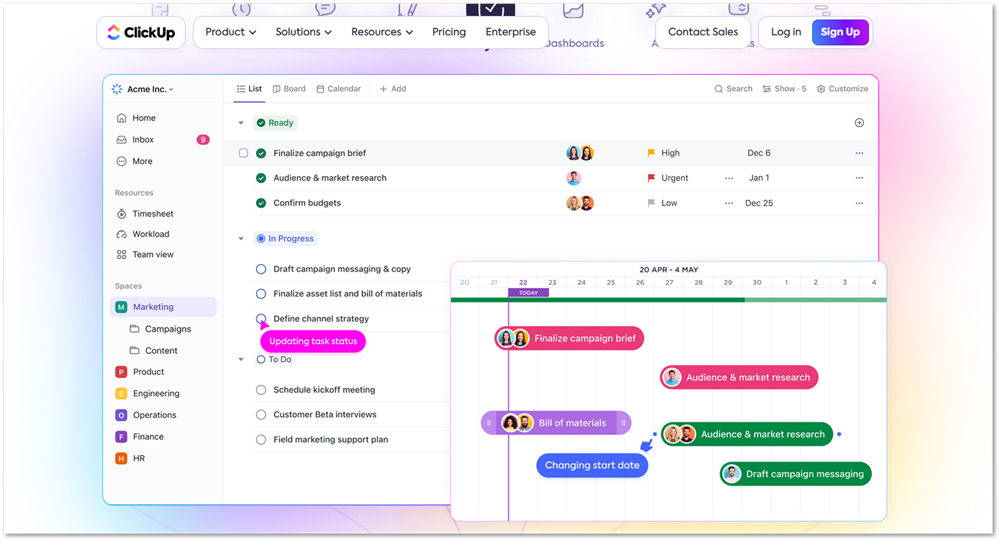Select the HR space H icon
The height and width of the screenshot is (540, 999).
[x=121, y=458]
